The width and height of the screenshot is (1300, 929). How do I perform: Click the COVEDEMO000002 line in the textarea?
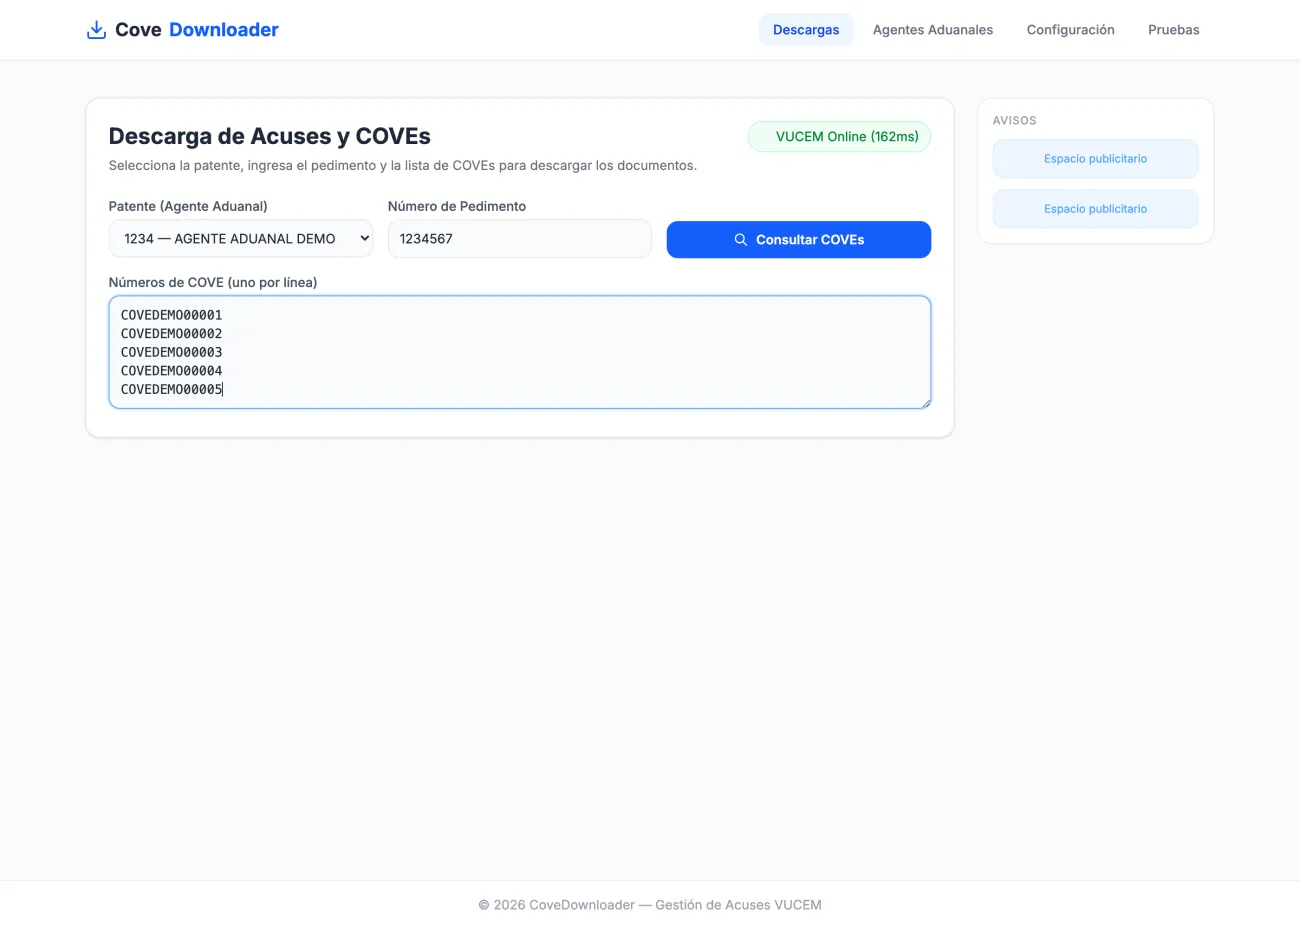coord(172,334)
